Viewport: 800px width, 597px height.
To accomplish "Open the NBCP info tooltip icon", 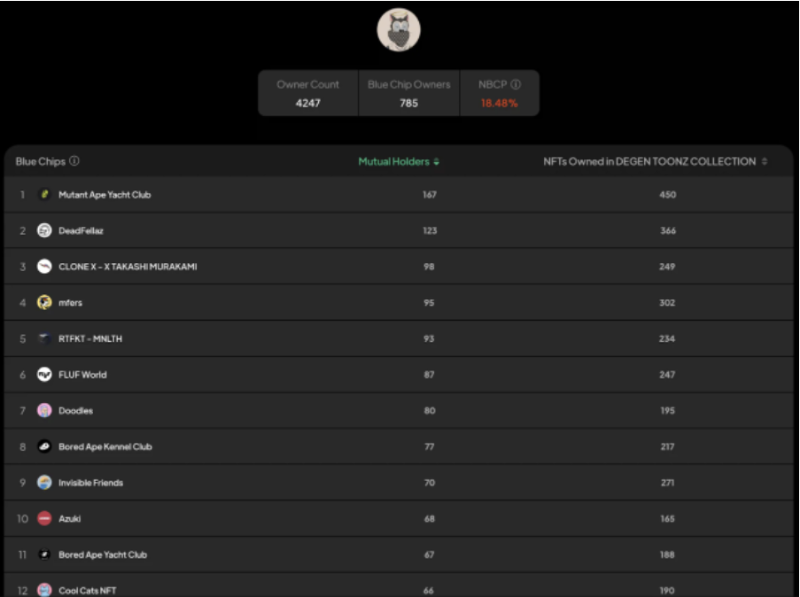I will (x=516, y=84).
